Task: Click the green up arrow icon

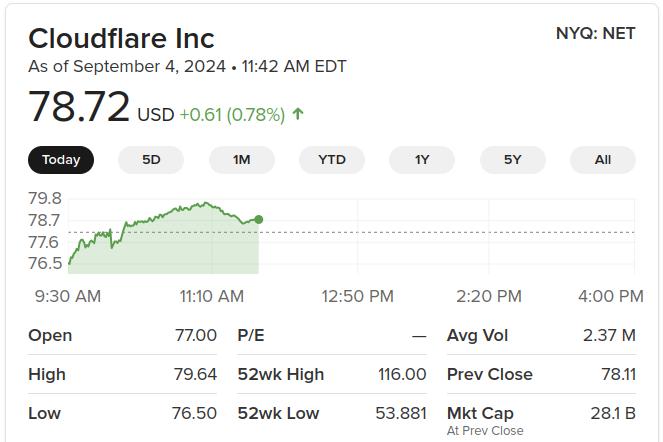Action: [x=298, y=114]
